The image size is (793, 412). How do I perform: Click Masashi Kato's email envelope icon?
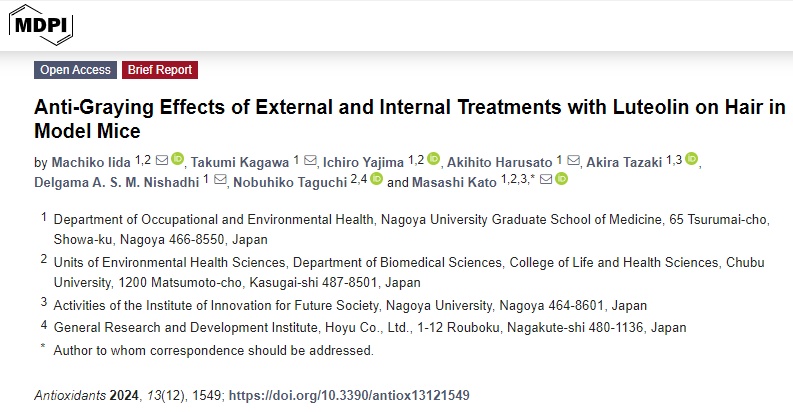[x=546, y=179]
